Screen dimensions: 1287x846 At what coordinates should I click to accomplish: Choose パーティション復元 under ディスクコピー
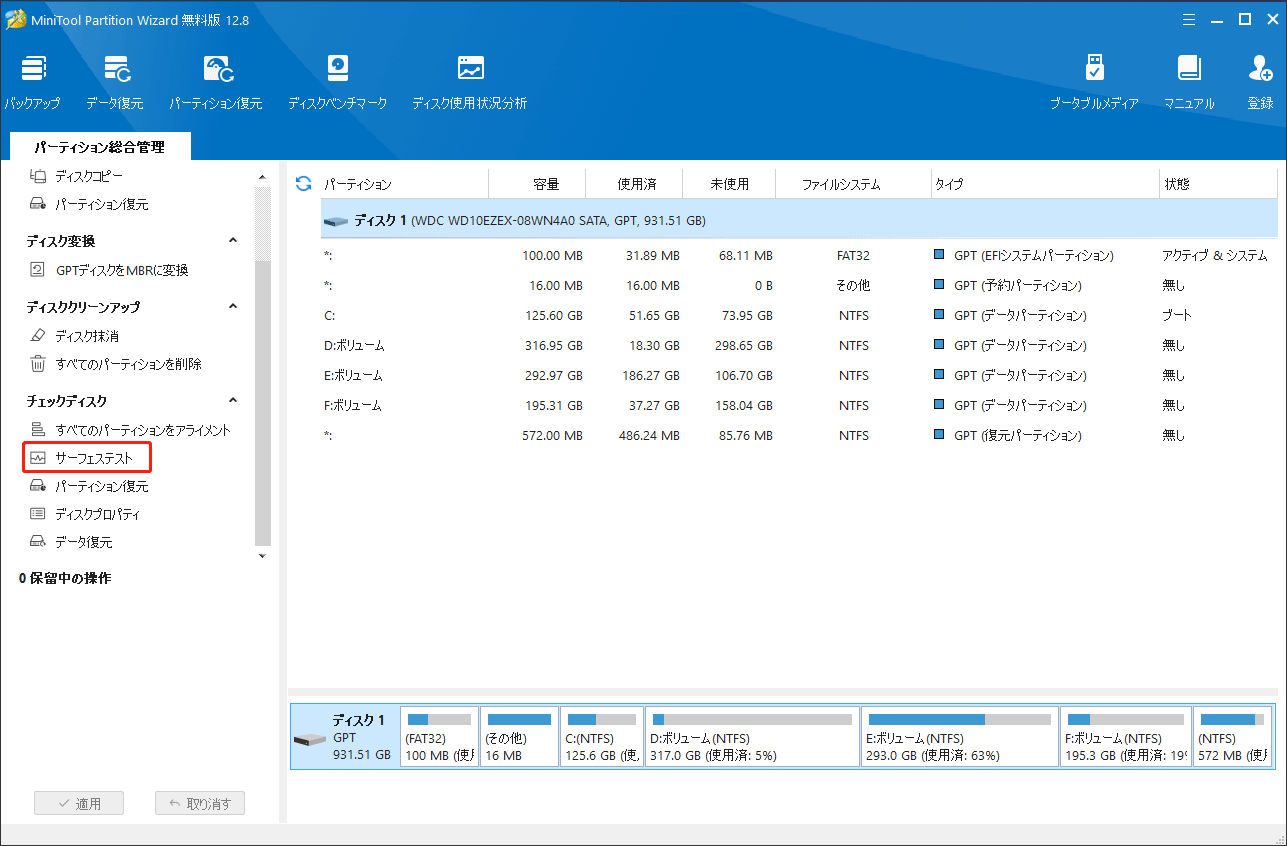point(101,204)
